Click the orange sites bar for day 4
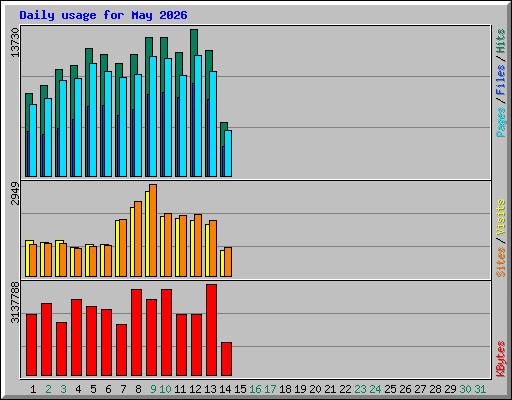Viewport: 512px width, 400px height. click(x=78, y=262)
